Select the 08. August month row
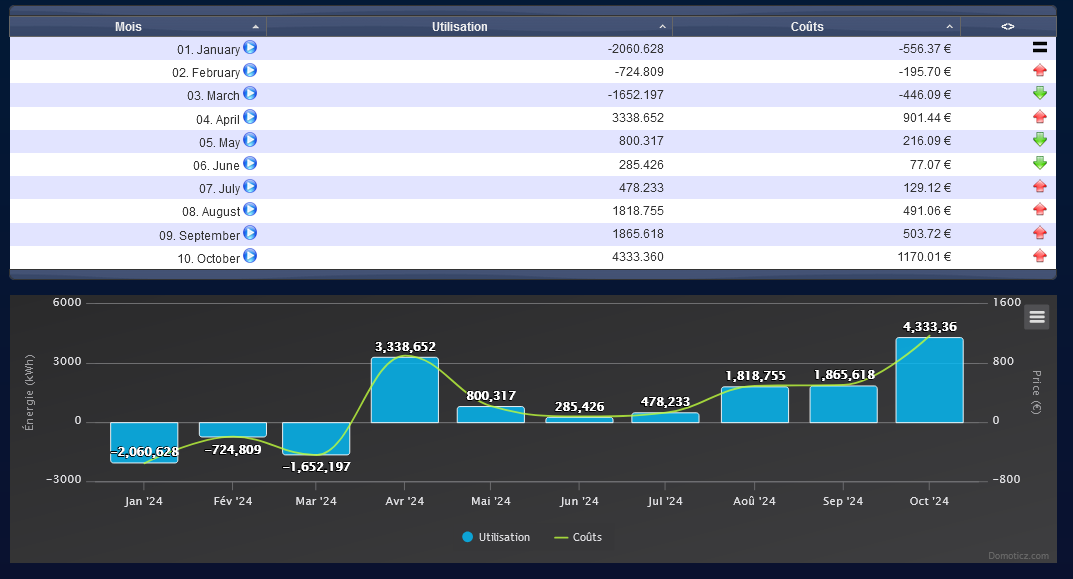Image resolution: width=1073 pixels, height=579 pixels. (x=532, y=211)
